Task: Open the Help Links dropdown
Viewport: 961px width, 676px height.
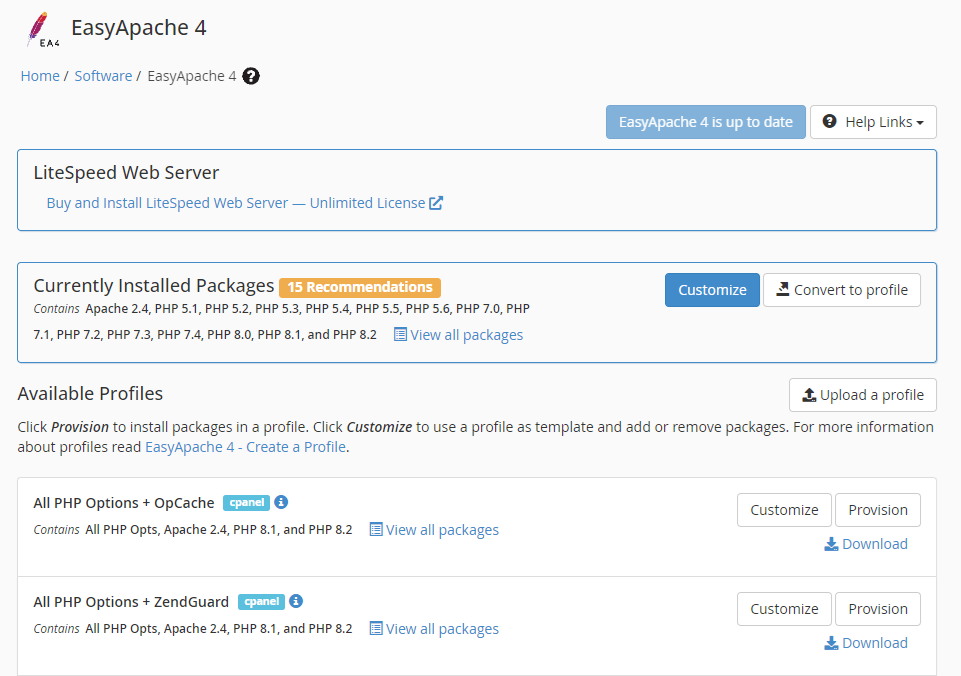Action: [873, 122]
